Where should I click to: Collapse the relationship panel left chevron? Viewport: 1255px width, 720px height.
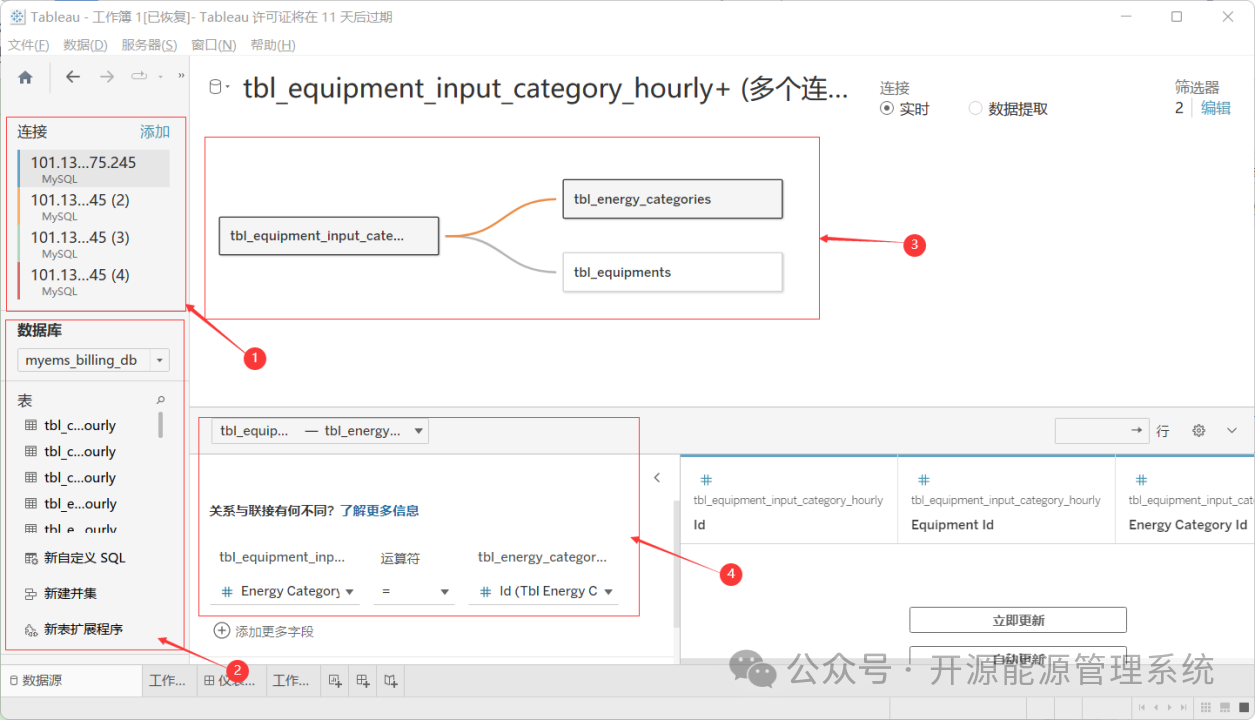[x=657, y=478]
